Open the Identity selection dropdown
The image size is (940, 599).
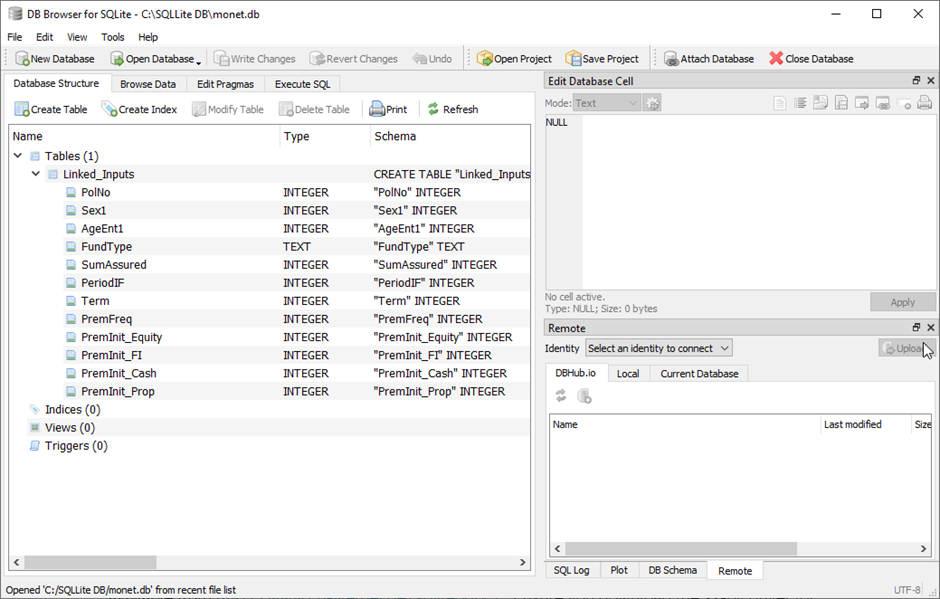click(658, 348)
